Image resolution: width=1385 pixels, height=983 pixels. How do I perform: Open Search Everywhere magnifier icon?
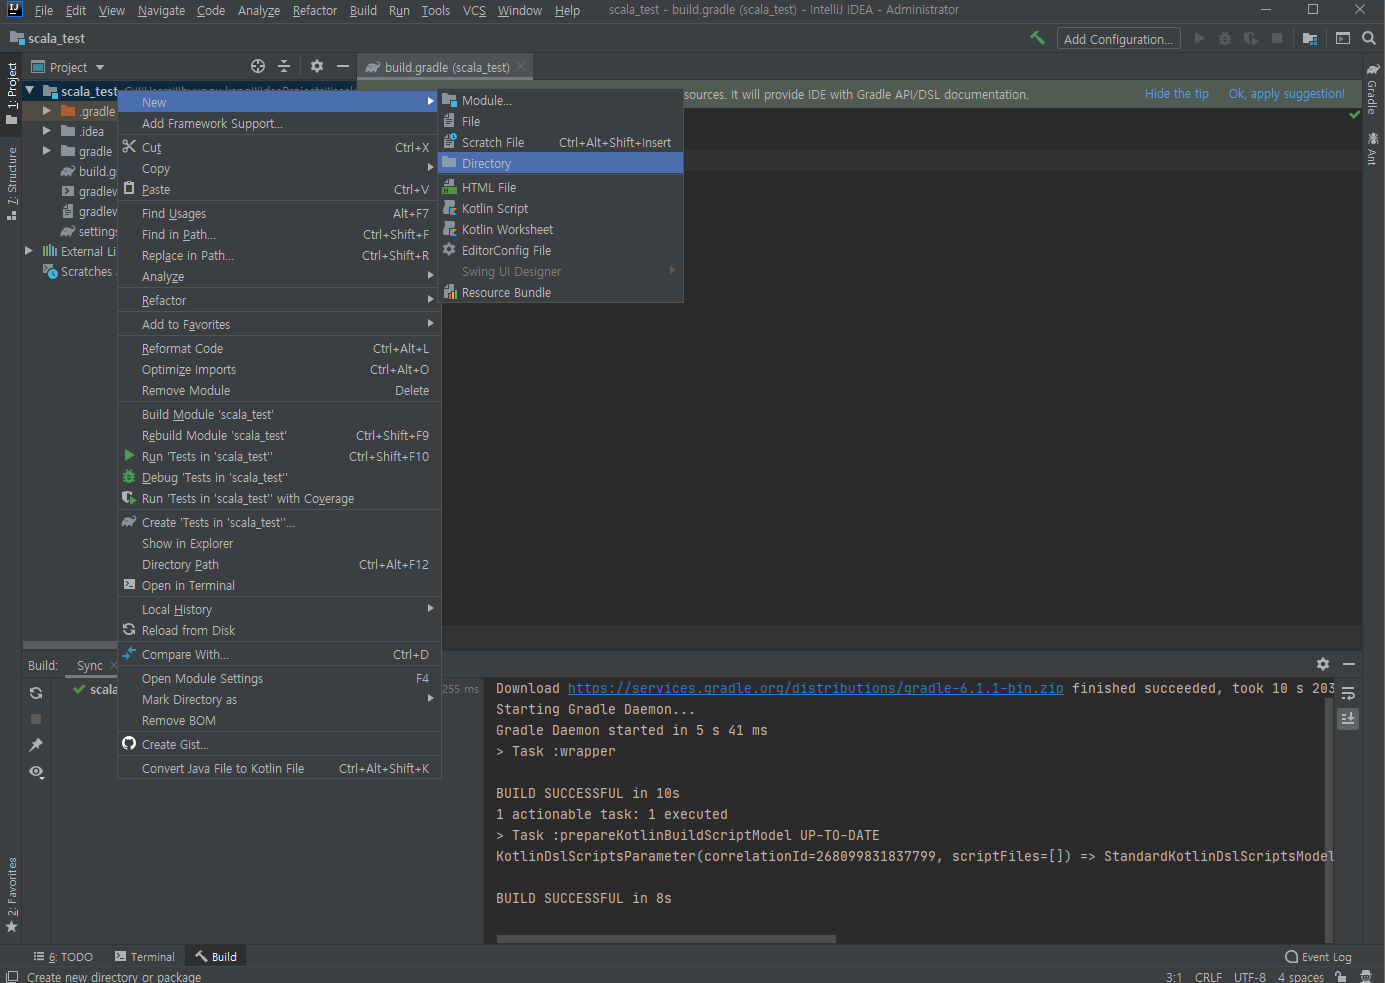click(x=1369, y=38)
